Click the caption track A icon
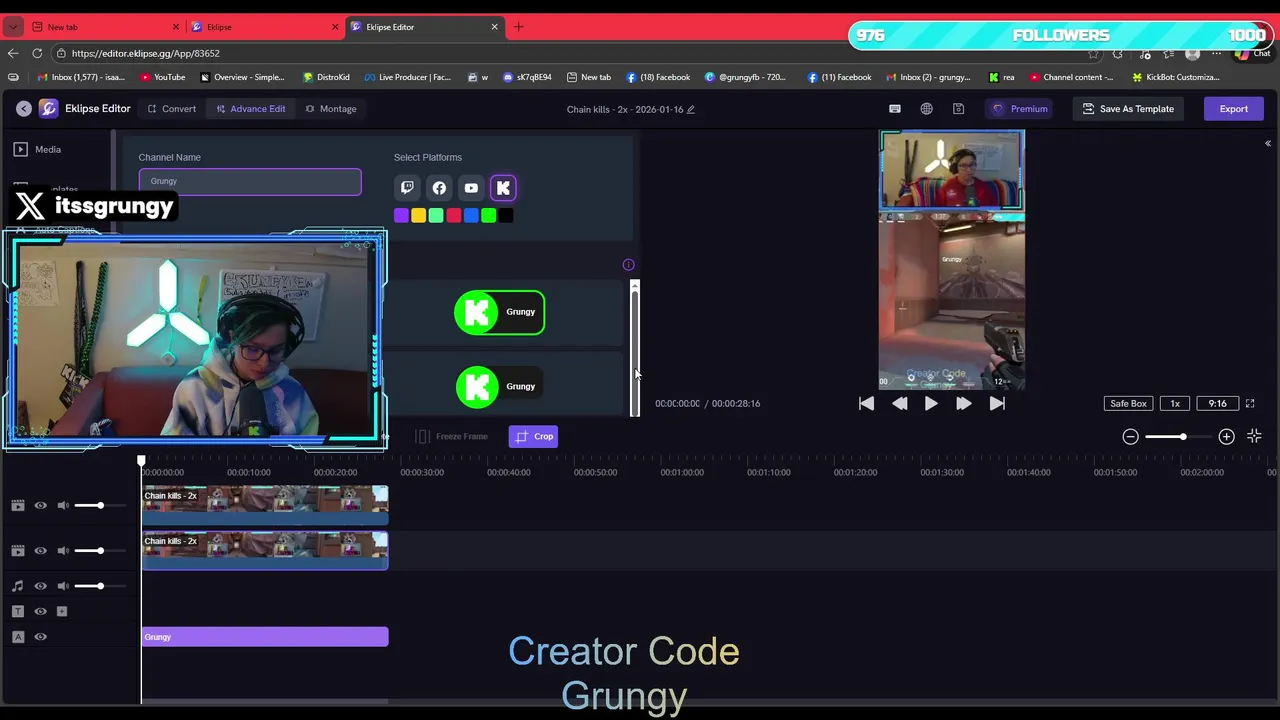 [18, 637]
